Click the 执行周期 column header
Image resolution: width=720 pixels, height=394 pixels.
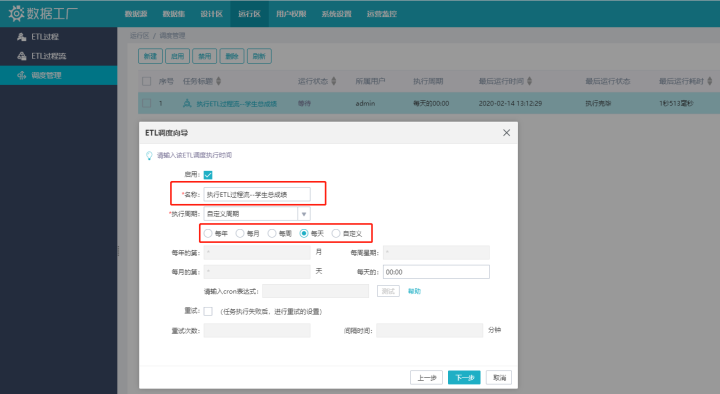pos(428,81)
